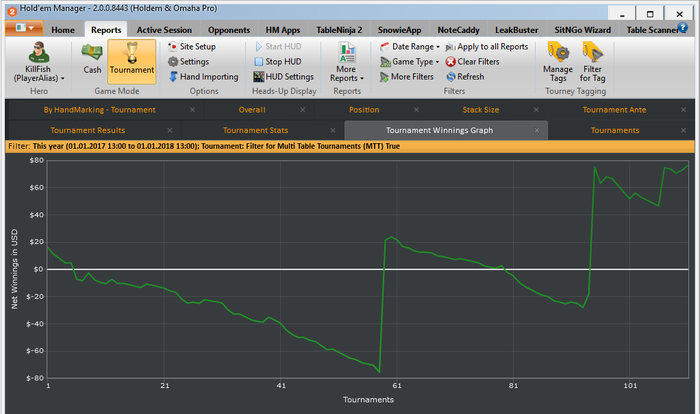Open the LeakBuster tab
Image resolution: width=700 pixels, height=414 pixels.
pyautogui.click(x=517, y=30)
